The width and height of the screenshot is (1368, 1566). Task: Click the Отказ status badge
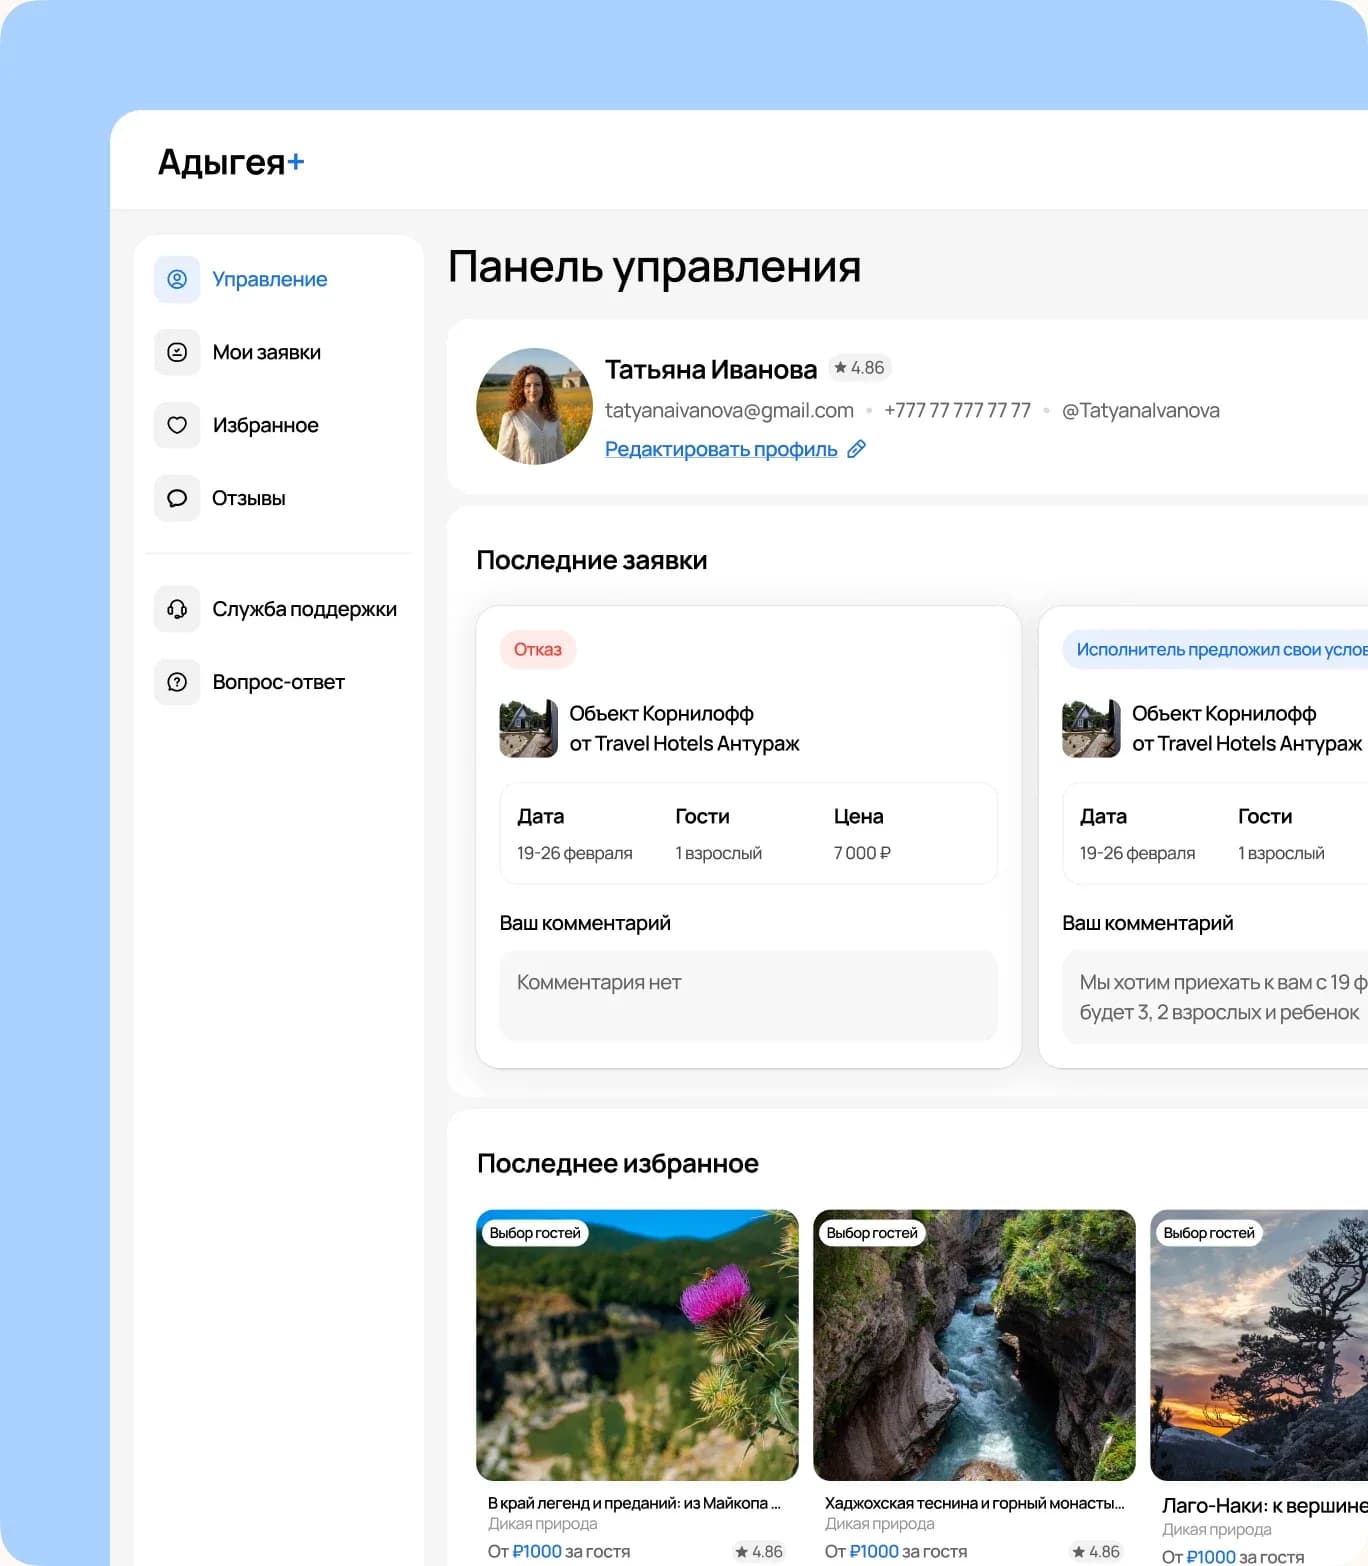coord(538,649)
